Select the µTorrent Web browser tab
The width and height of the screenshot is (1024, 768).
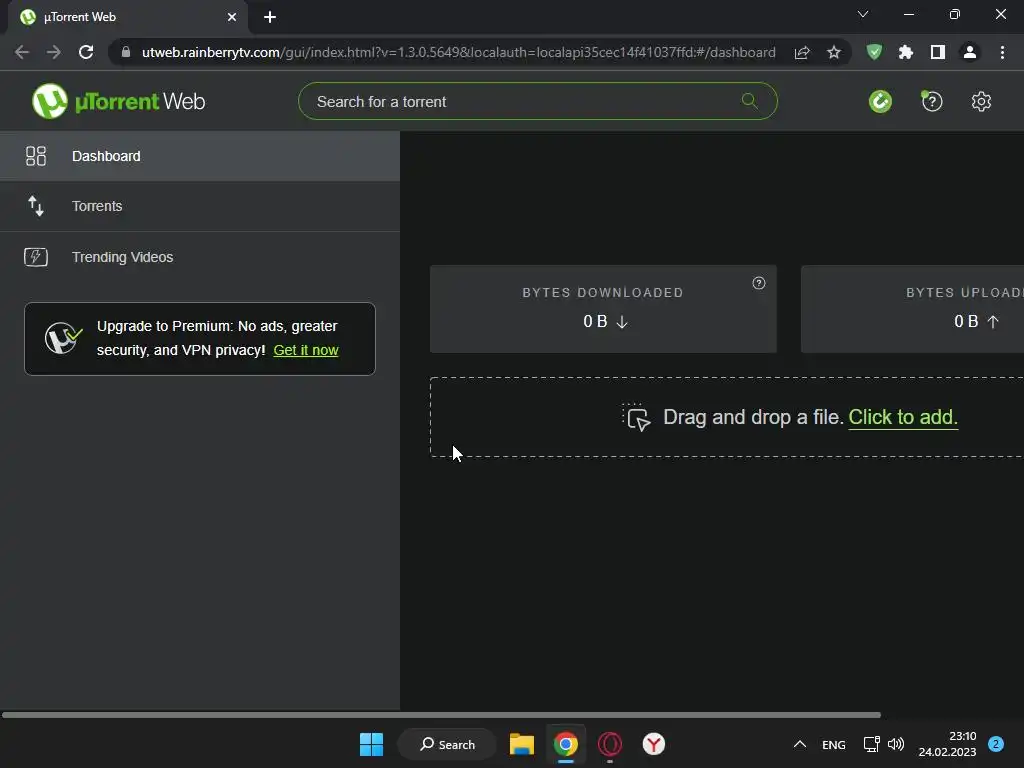pyautogui.click(x=127, y=17)
